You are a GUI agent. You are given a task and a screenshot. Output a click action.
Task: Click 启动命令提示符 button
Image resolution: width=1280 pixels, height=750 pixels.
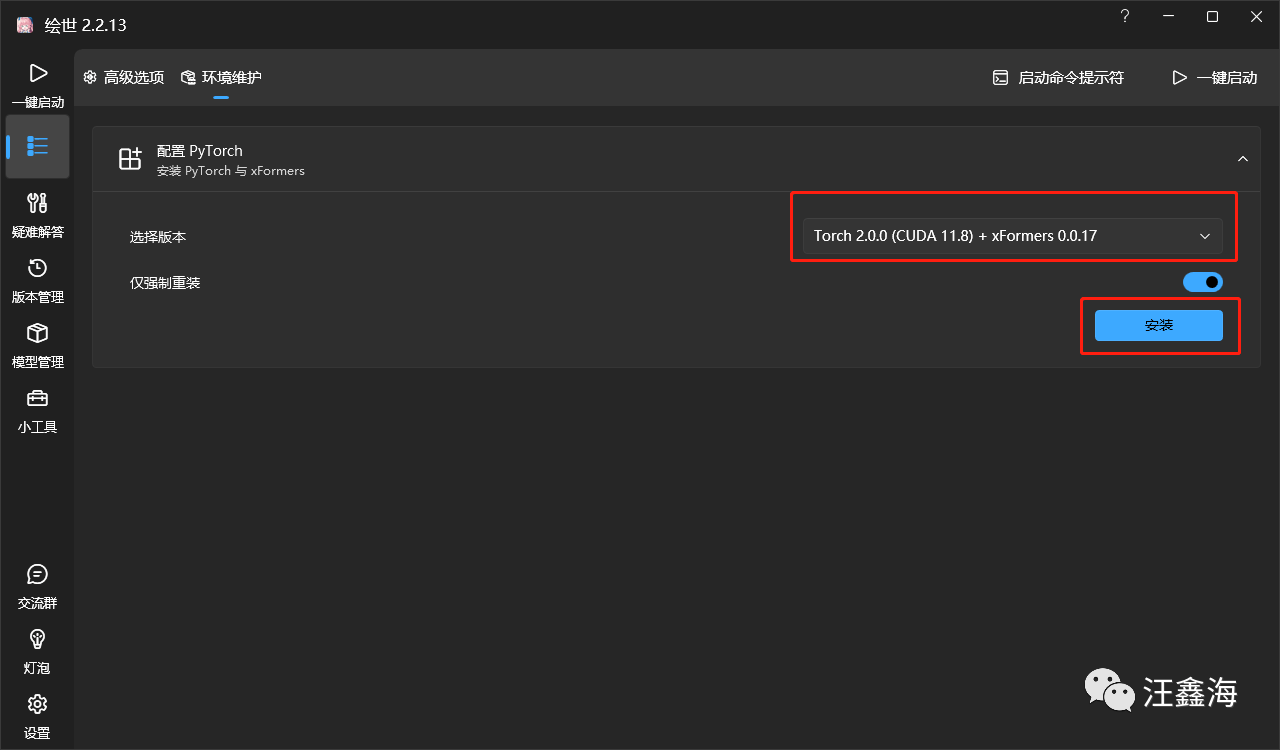click(x=1058, y=77)
